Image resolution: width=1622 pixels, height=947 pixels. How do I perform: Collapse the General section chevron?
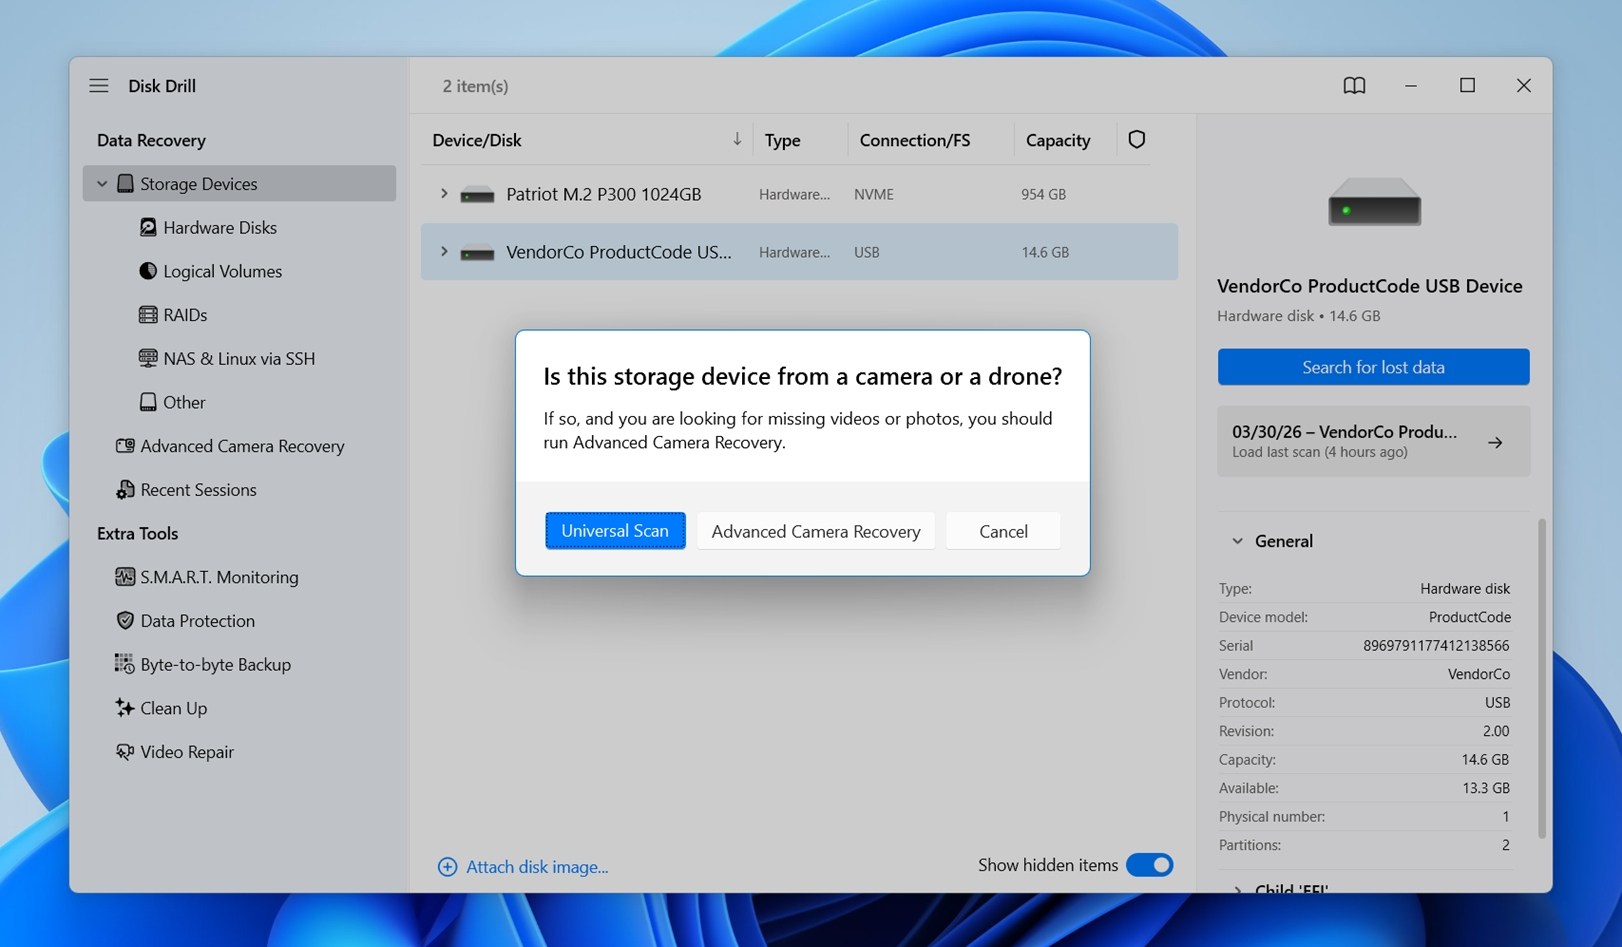tap(1237, 541)
